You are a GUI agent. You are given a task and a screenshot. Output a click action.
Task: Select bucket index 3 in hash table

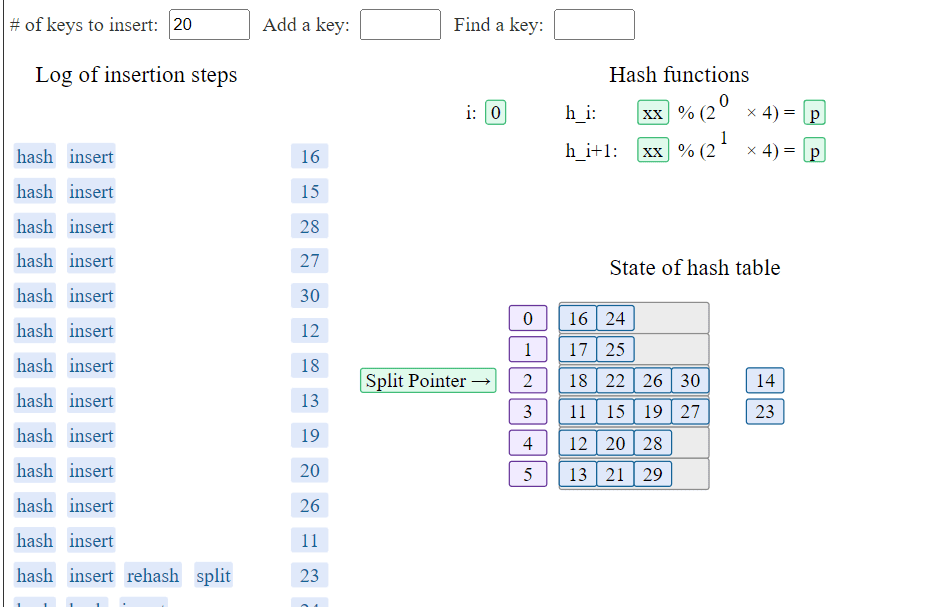528,412
